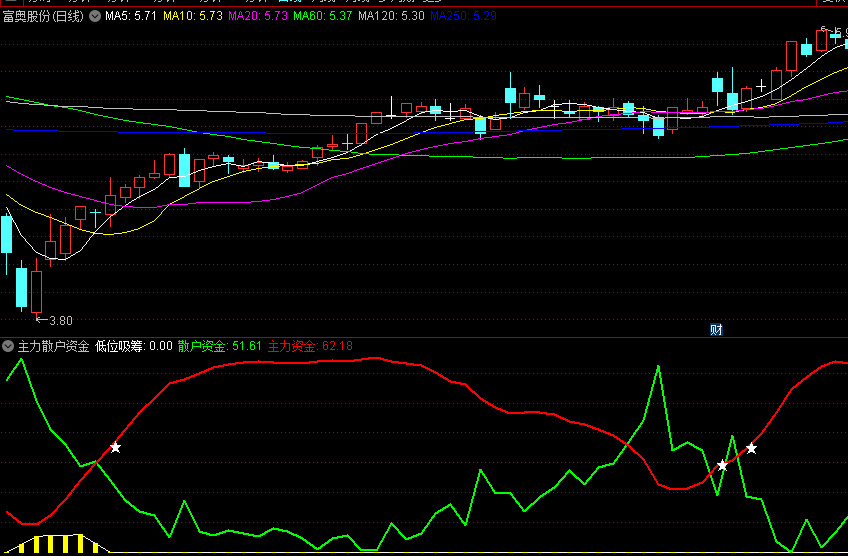The width and height of the screenshot is (848, 556).
Task: Expand the 主力散户资金 indicator dropdown arrow
Action: point(8,346)
